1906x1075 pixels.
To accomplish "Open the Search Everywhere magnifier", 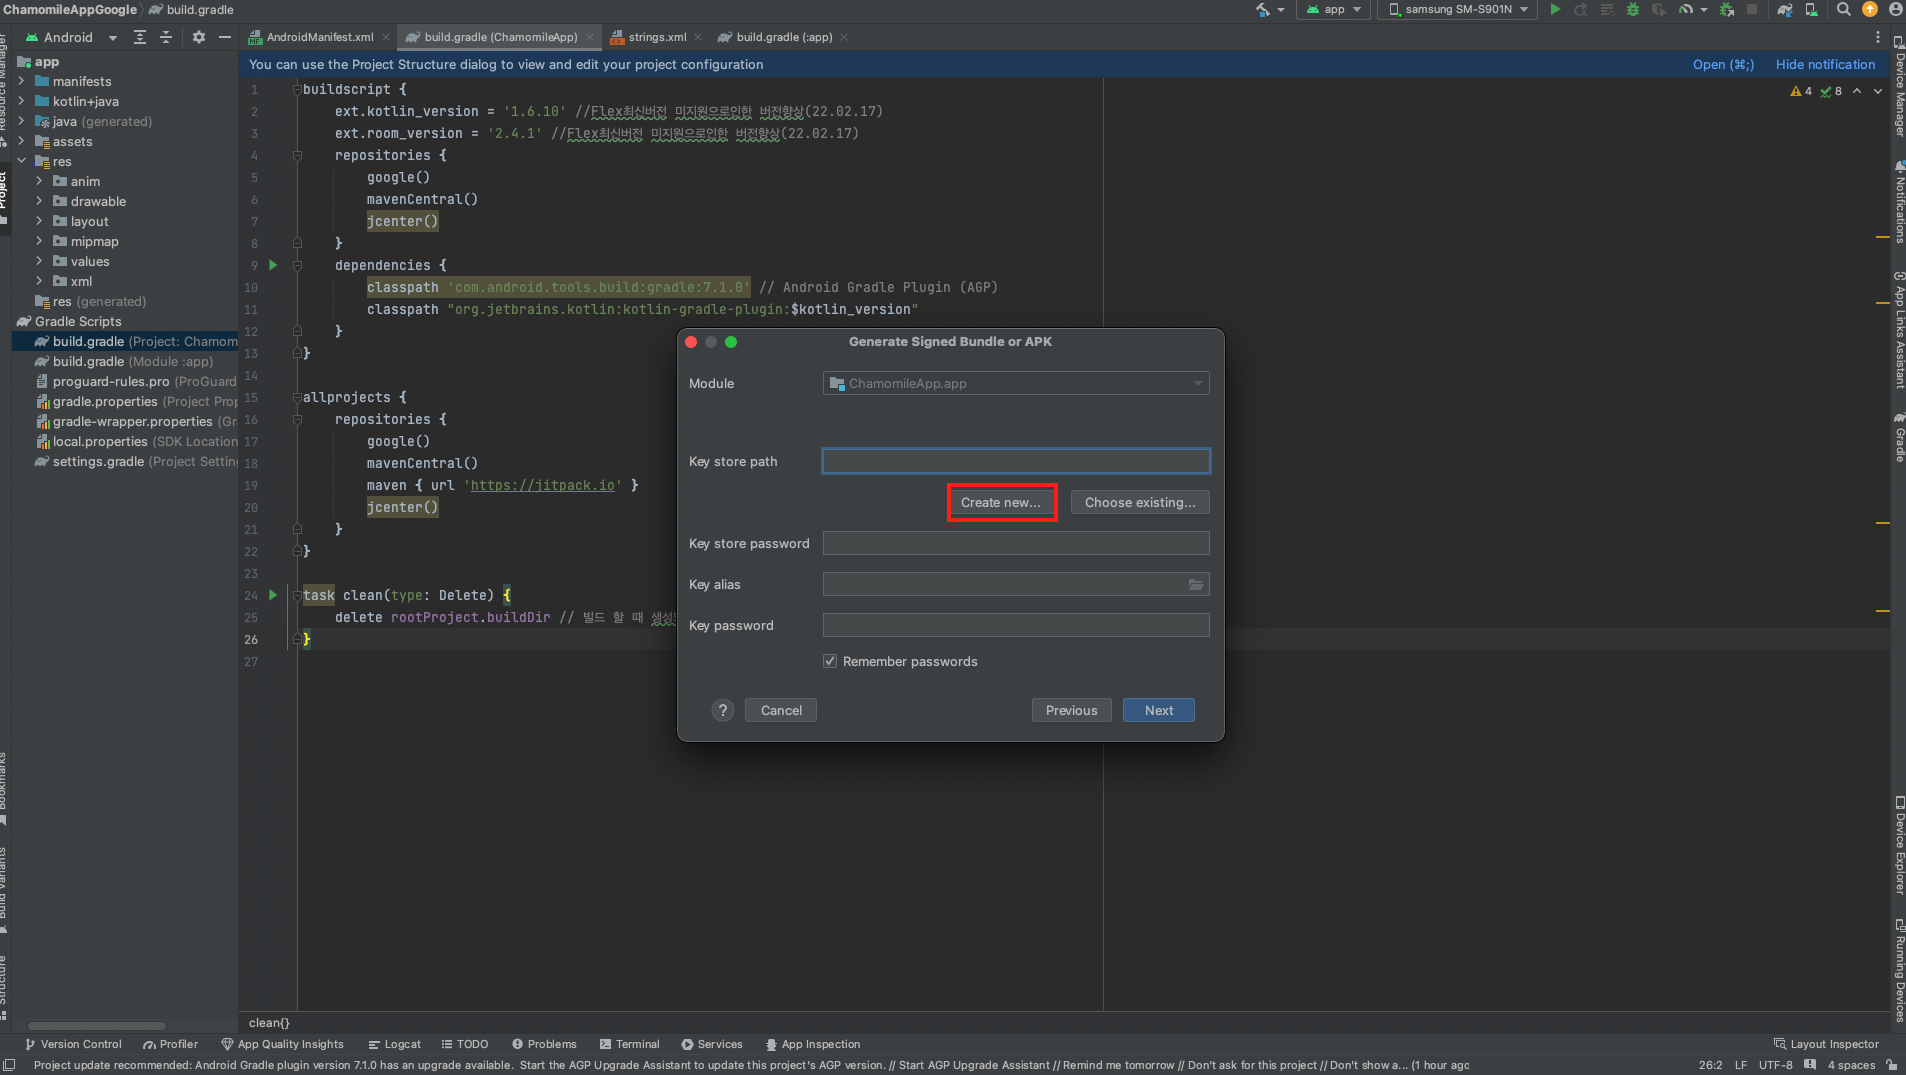I will tap(1843, 10).
